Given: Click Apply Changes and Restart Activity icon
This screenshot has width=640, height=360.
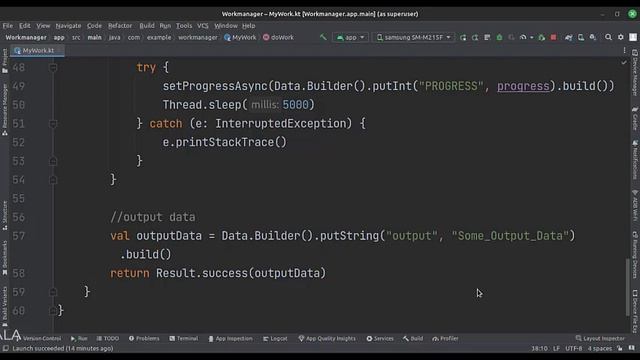Looking at the screenshot, I should coord(475,37).
